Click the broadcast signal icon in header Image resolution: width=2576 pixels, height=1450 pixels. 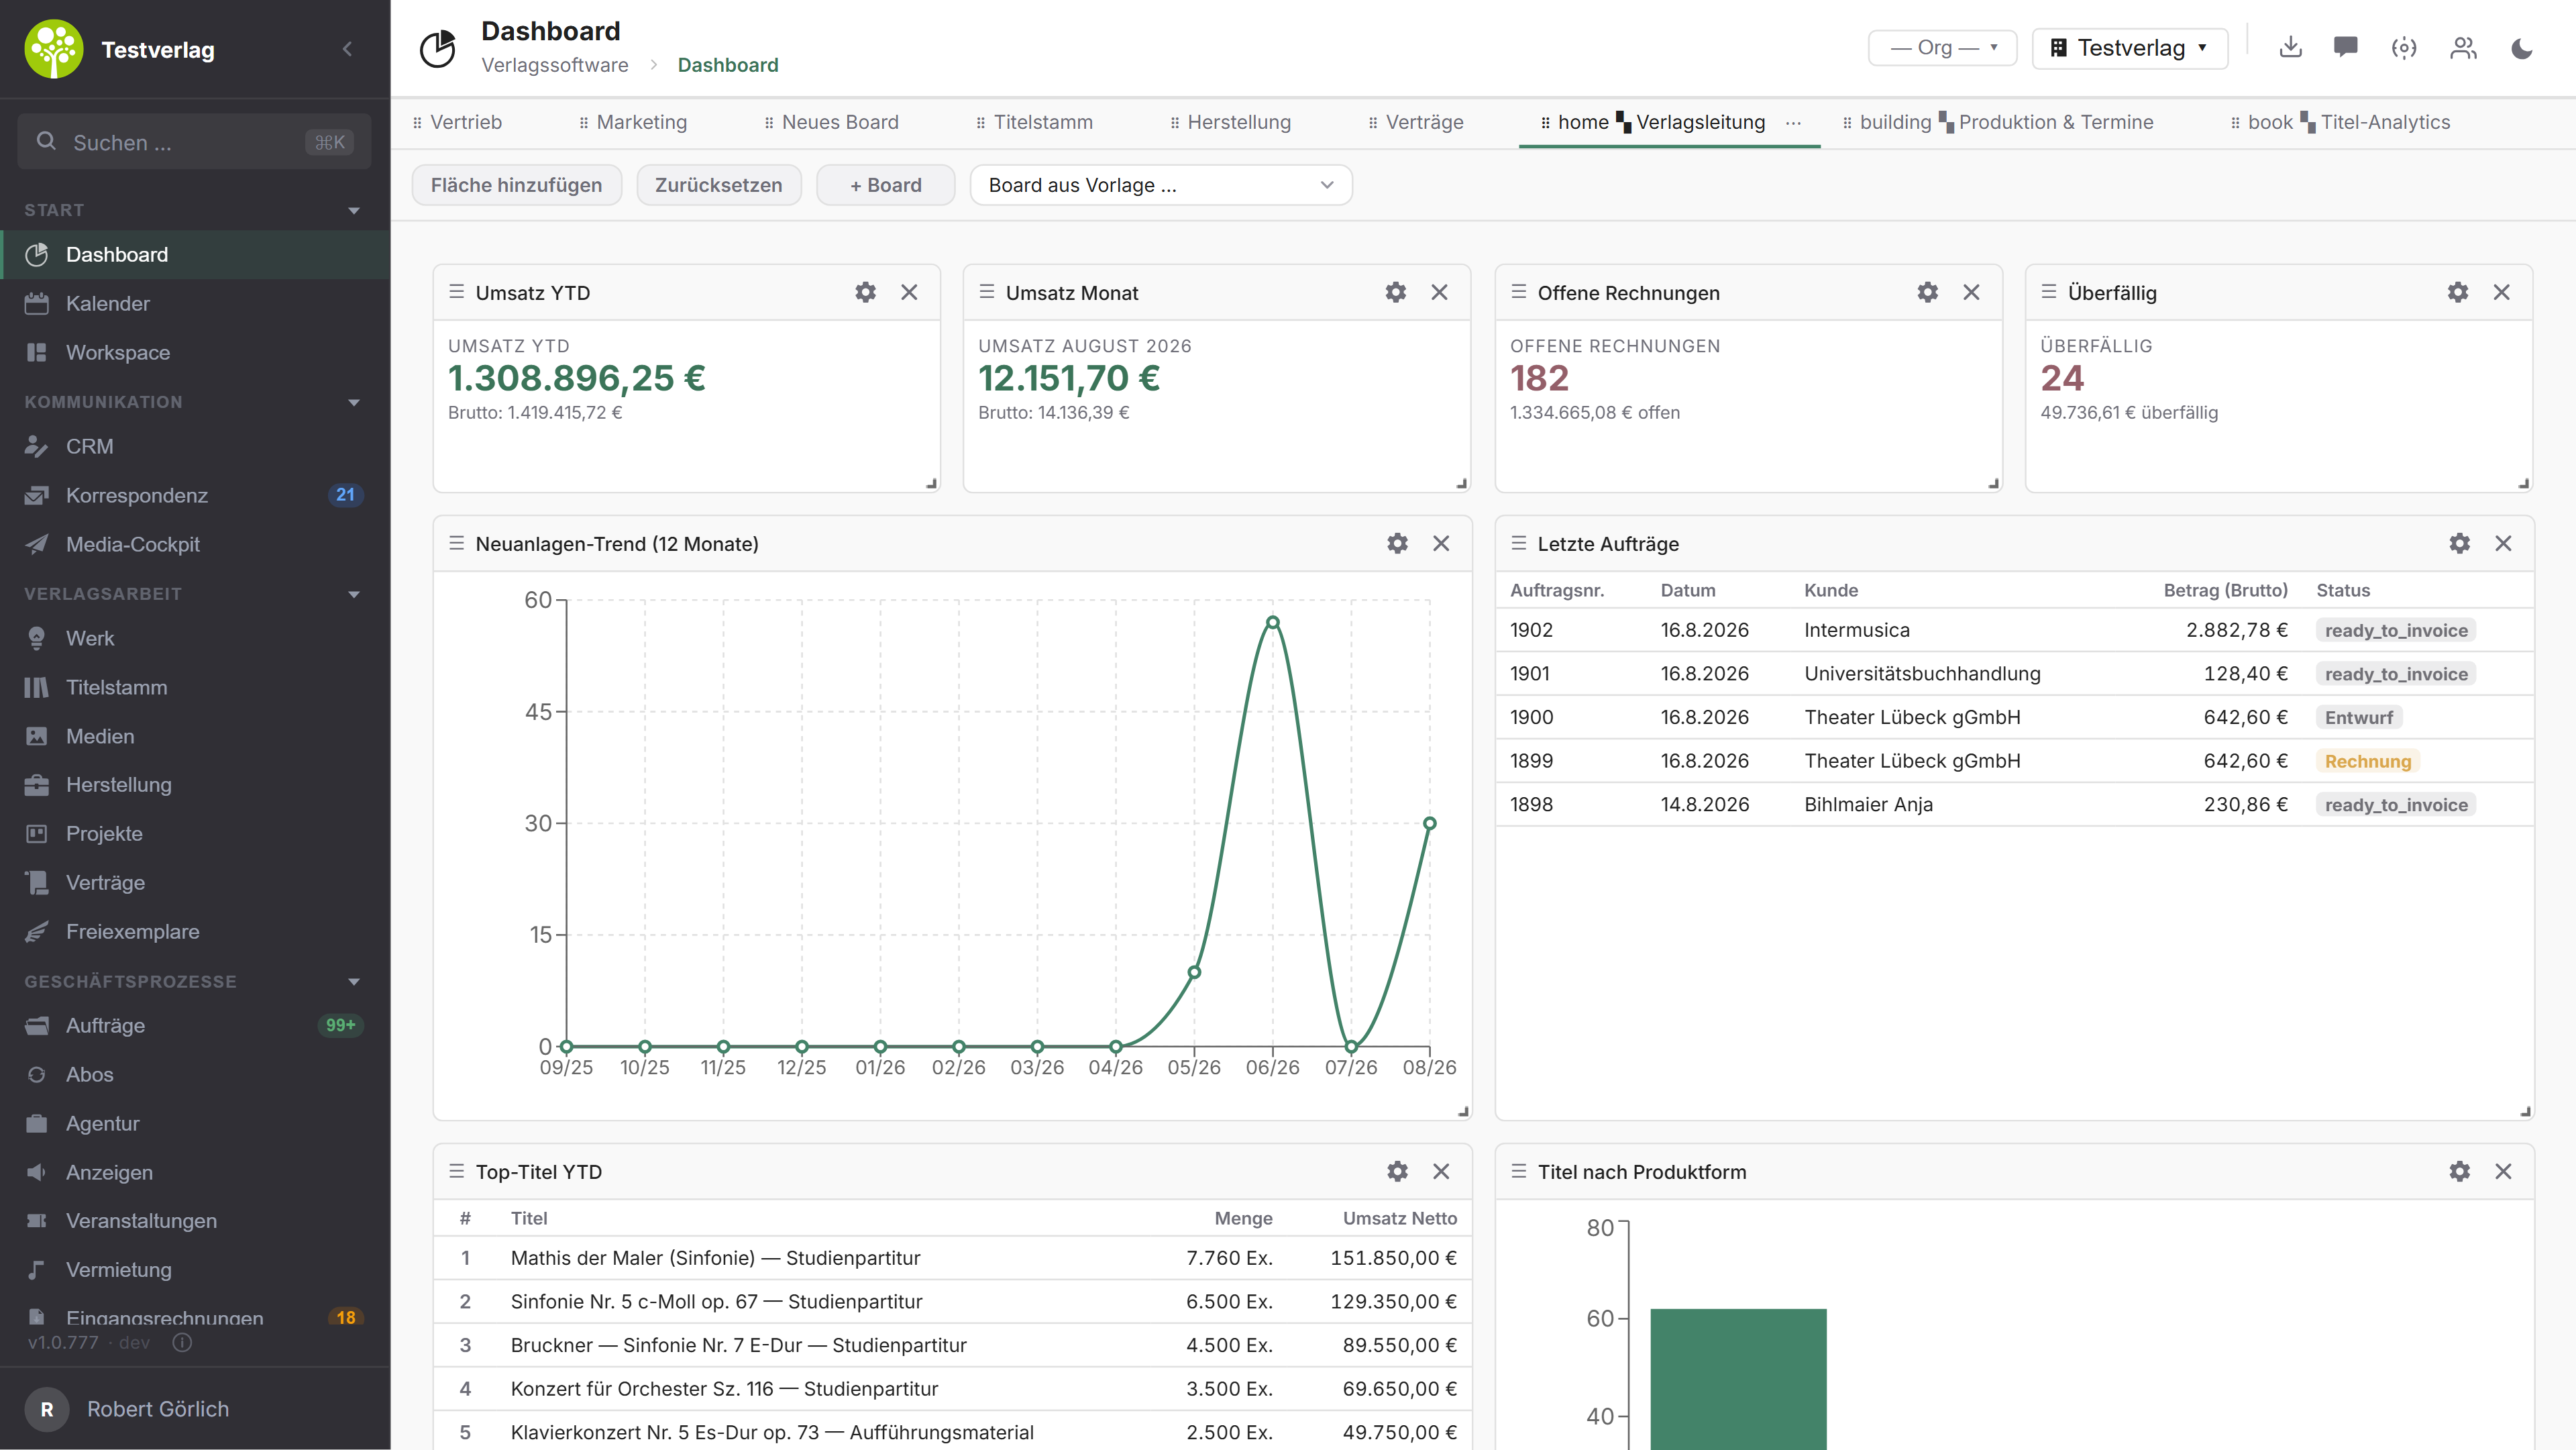tap(2404, 48)
